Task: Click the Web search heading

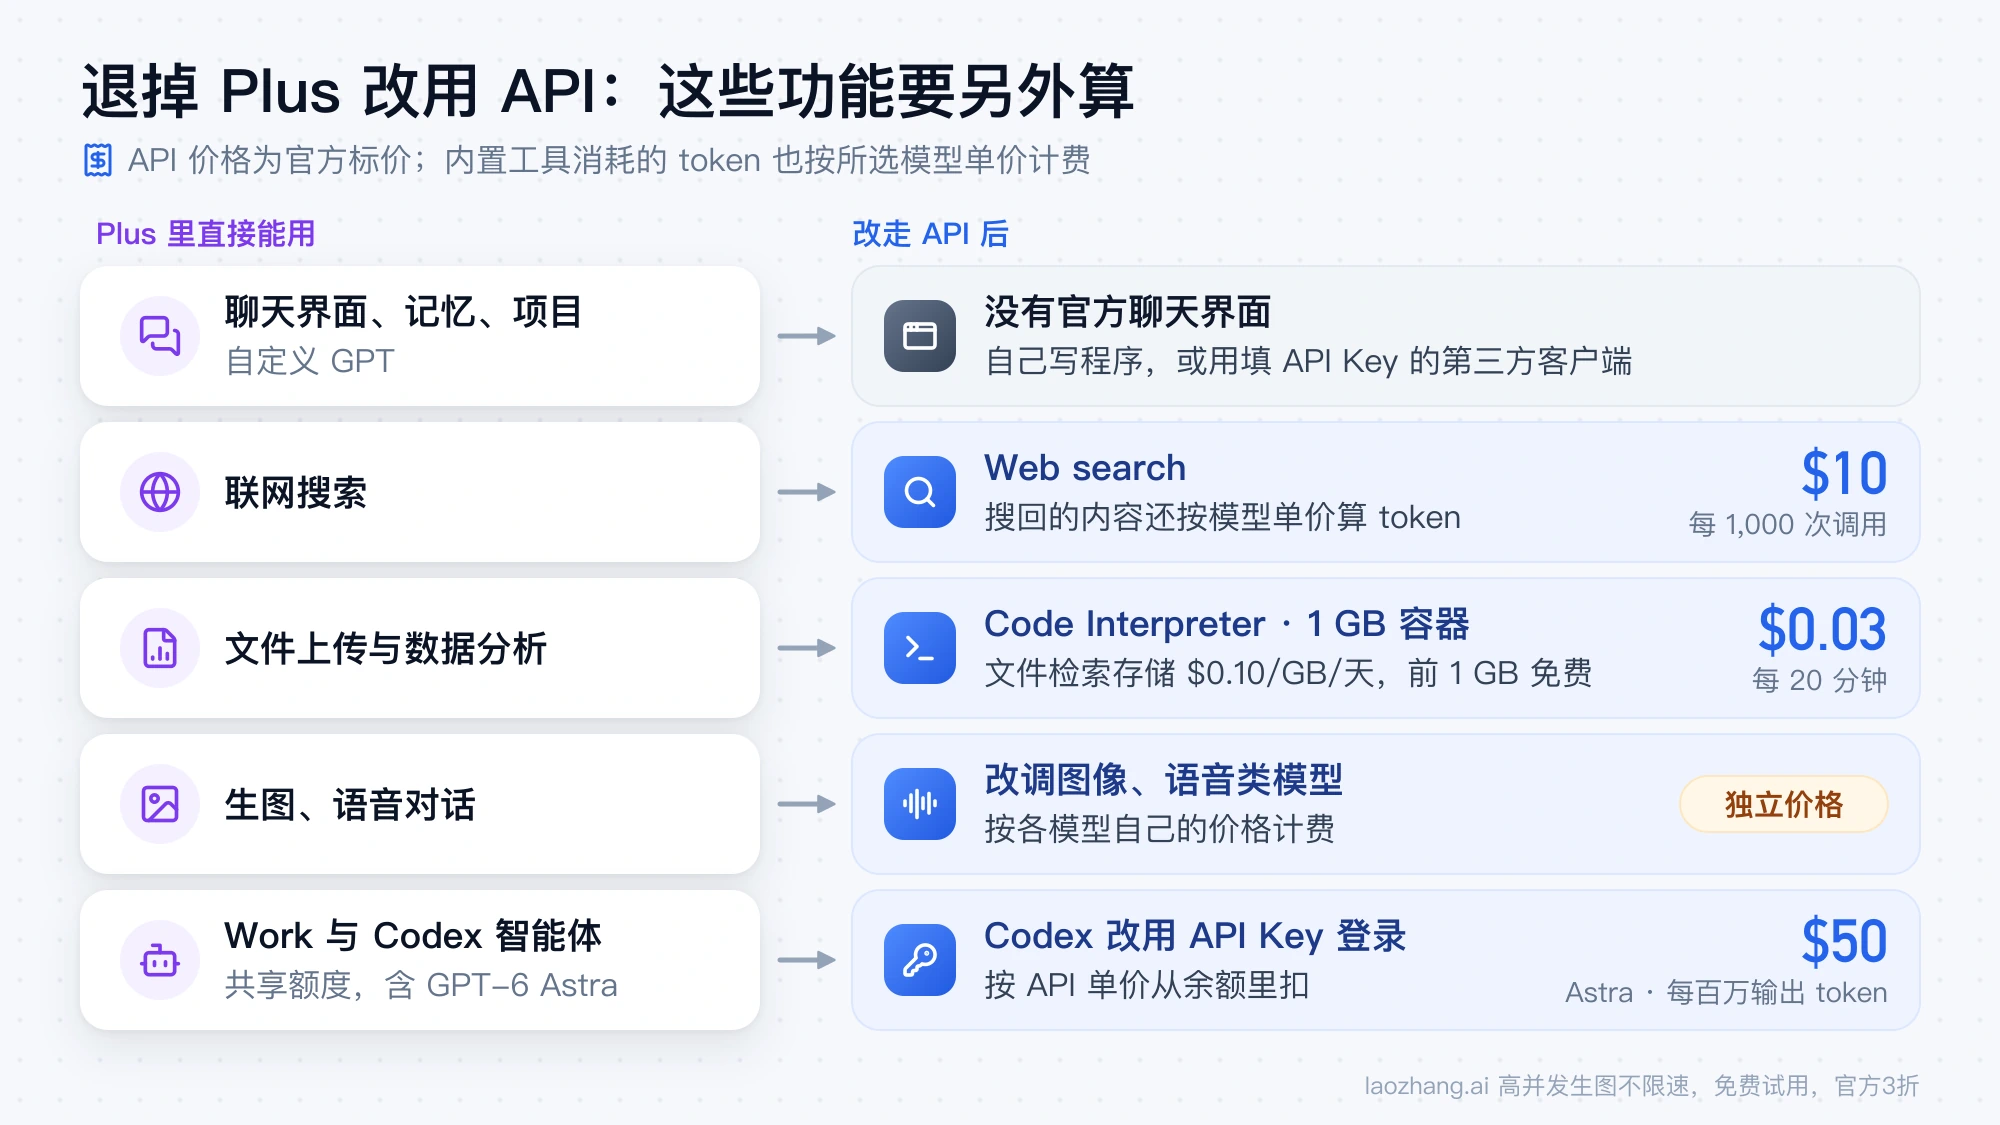Action: 1085,468
